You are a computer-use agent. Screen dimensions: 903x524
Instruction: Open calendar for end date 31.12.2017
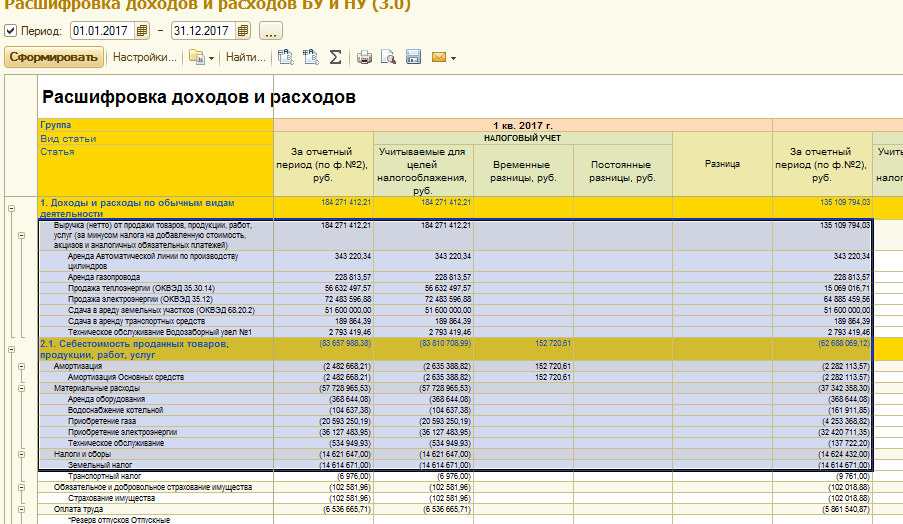click(243, 31)
